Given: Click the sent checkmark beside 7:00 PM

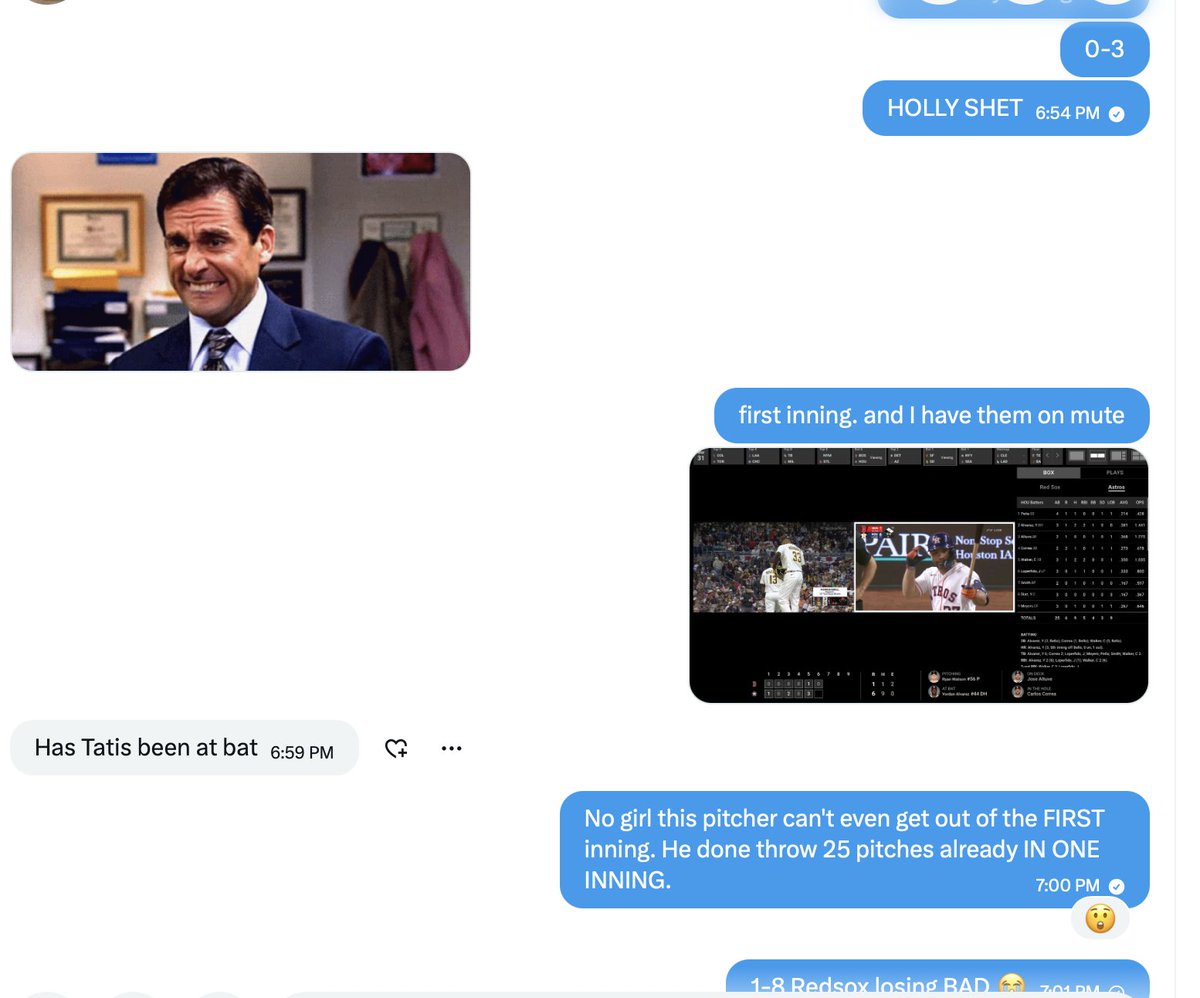Looking at the screenshot, I should click(1117, 887).
